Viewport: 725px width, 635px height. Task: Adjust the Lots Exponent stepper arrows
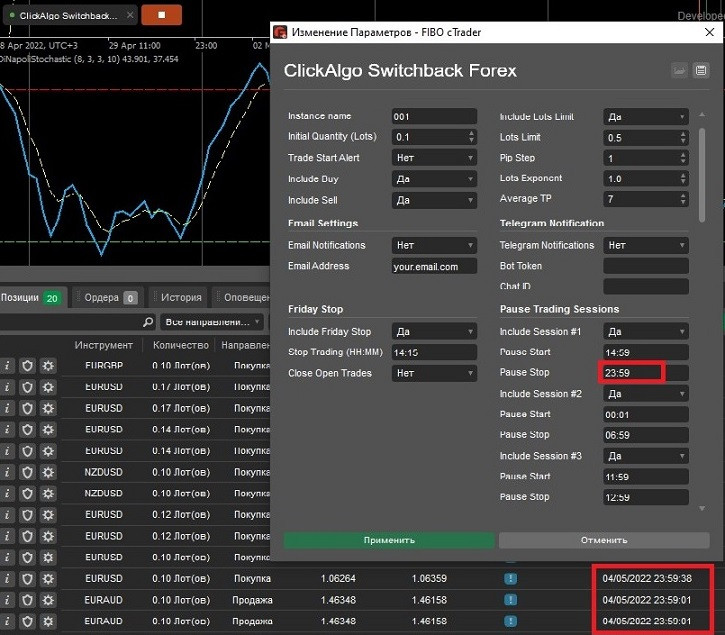(x=683, y=179)
